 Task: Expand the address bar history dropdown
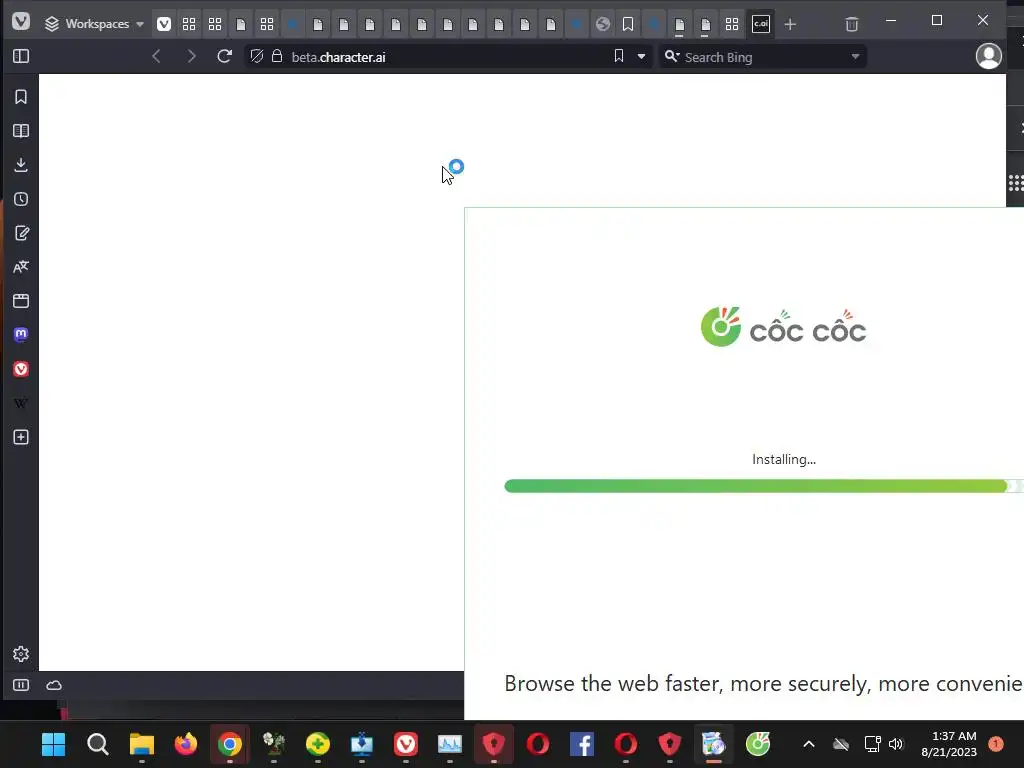[641, 57]
